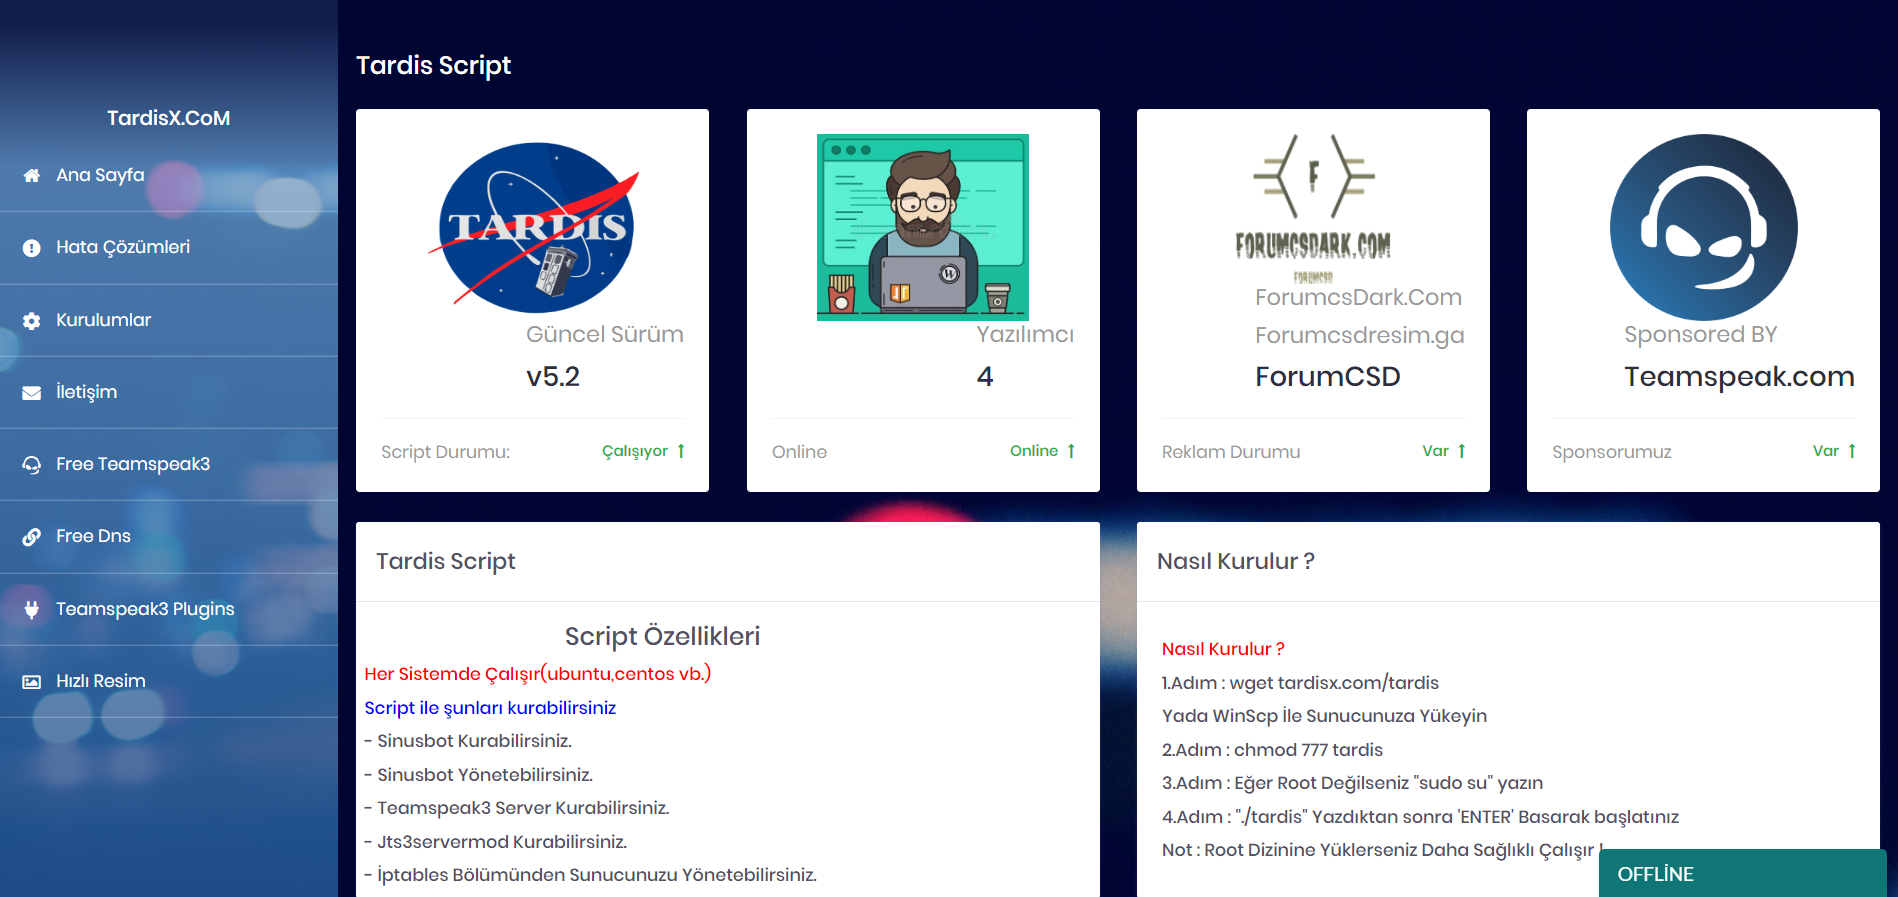The height and width of the screenshot is (897, 1898).
Task: Click the exclamation icon beside Hata Çözümleri
Action: click(x=32, y=248)
